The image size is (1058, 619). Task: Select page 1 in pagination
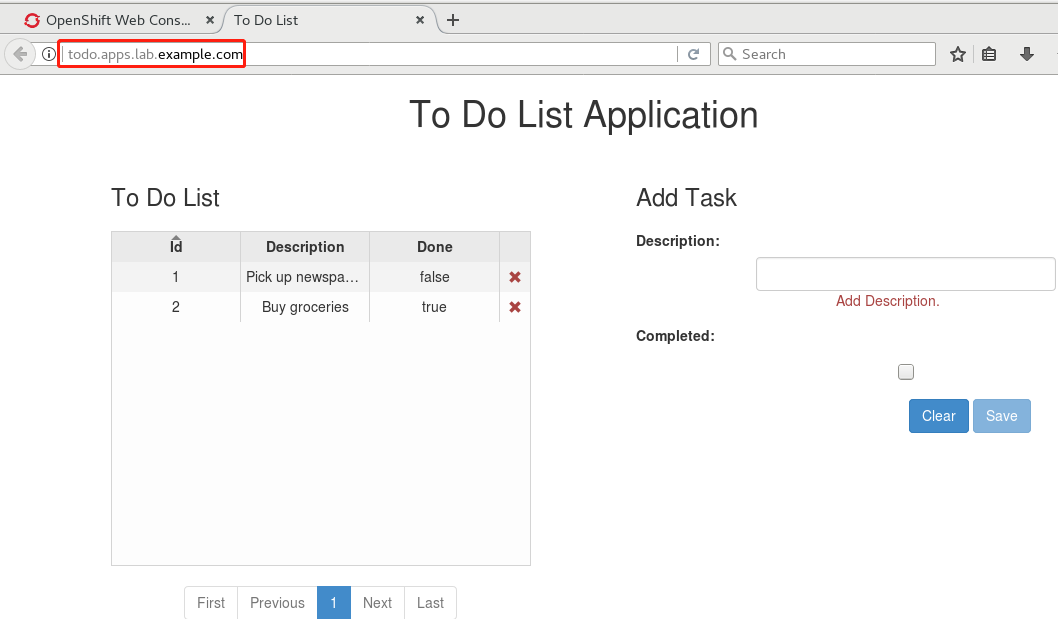point(333,603)
